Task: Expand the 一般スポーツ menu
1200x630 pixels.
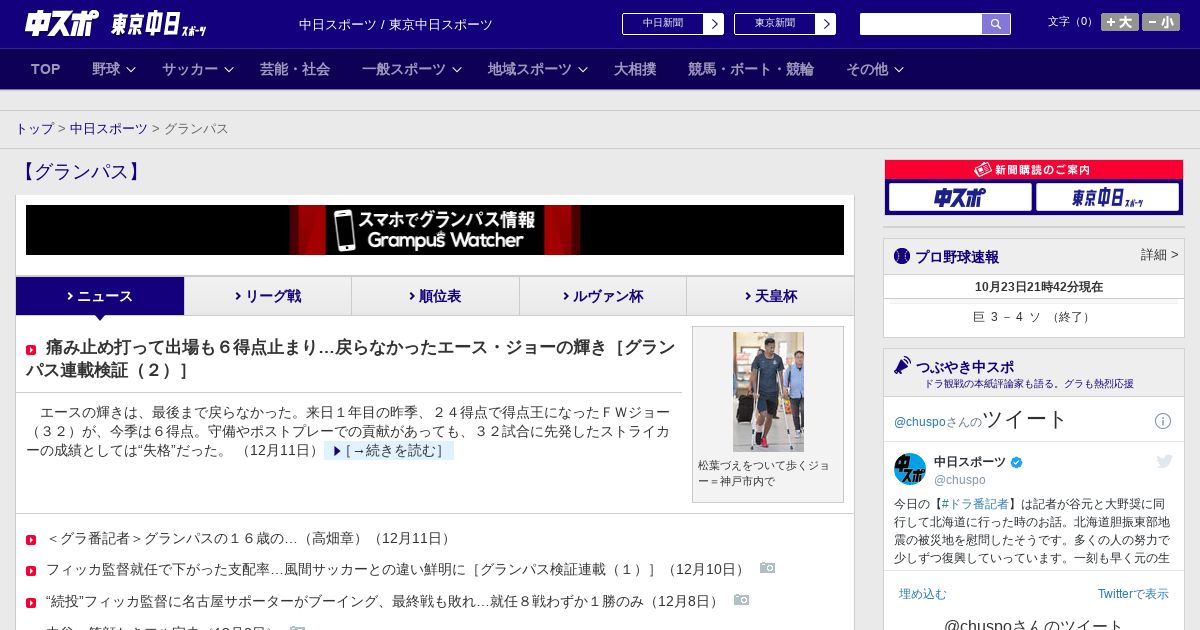Action: 412,69
